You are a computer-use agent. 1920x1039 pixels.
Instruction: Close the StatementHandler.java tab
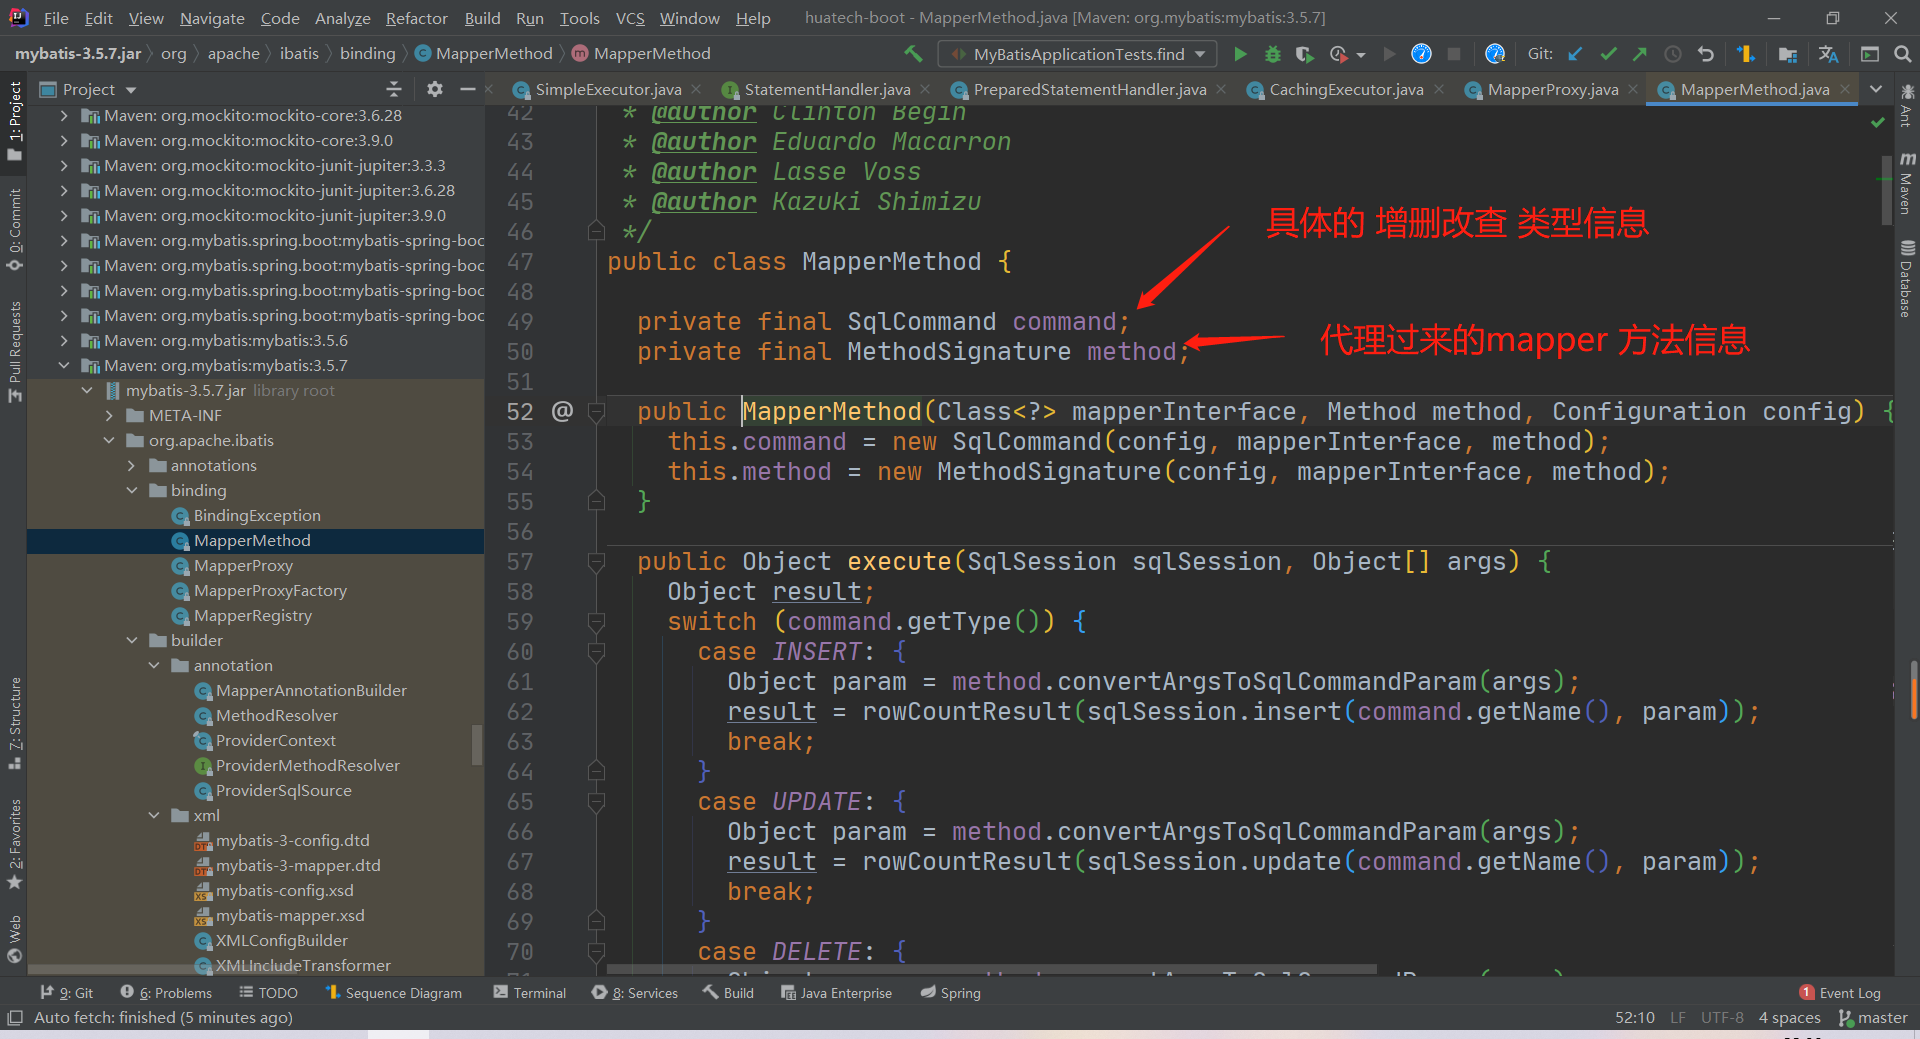[925, 89]
